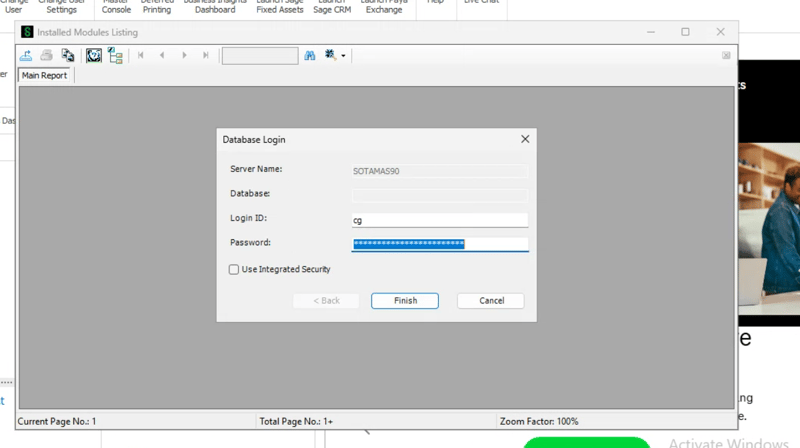Click into the Password field
This screenshot has height=448, width=800.
[439, 243]
